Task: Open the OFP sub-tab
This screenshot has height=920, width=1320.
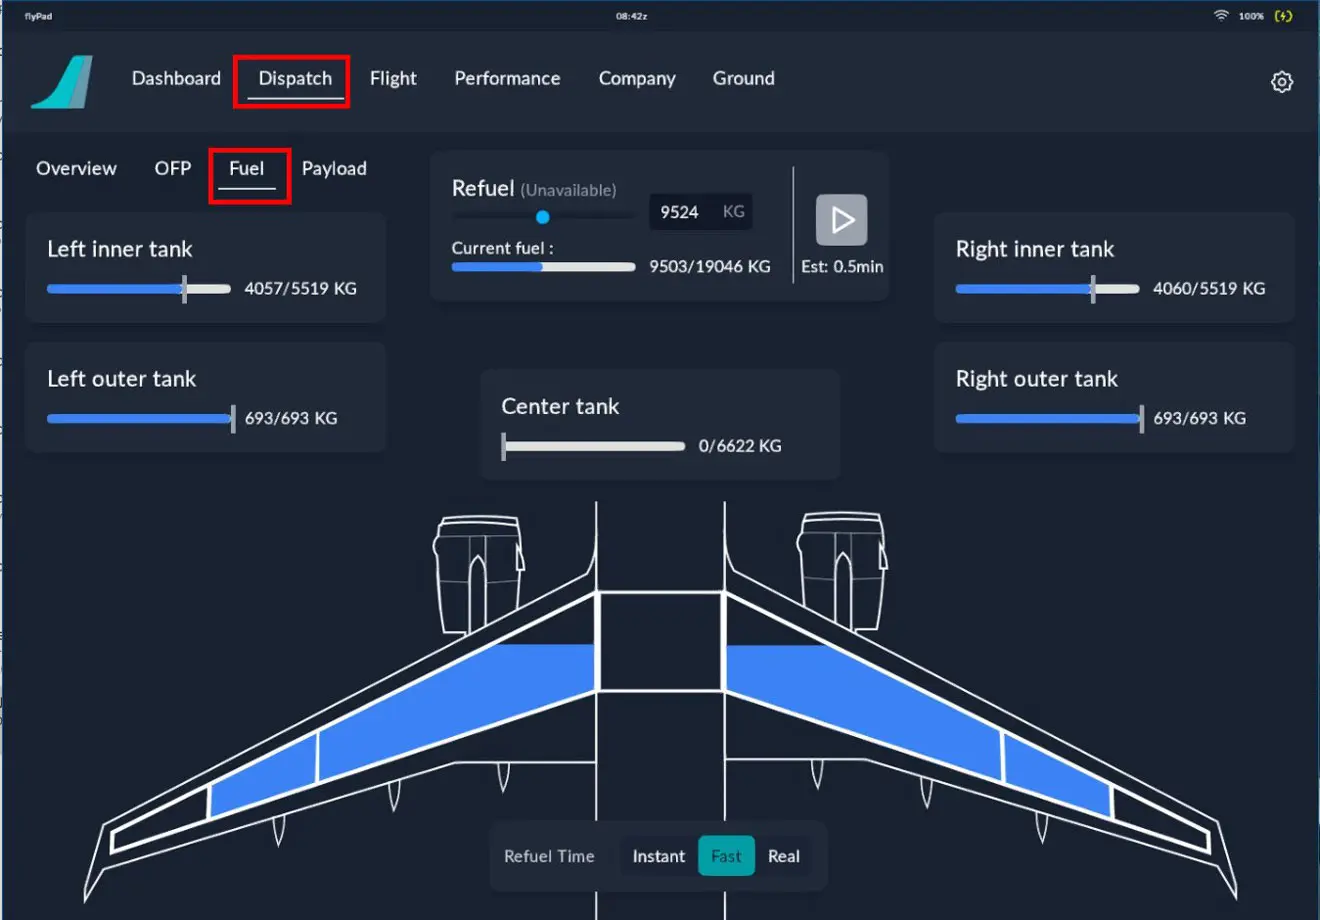Action: pyautogui.click(x=172, y=169)
